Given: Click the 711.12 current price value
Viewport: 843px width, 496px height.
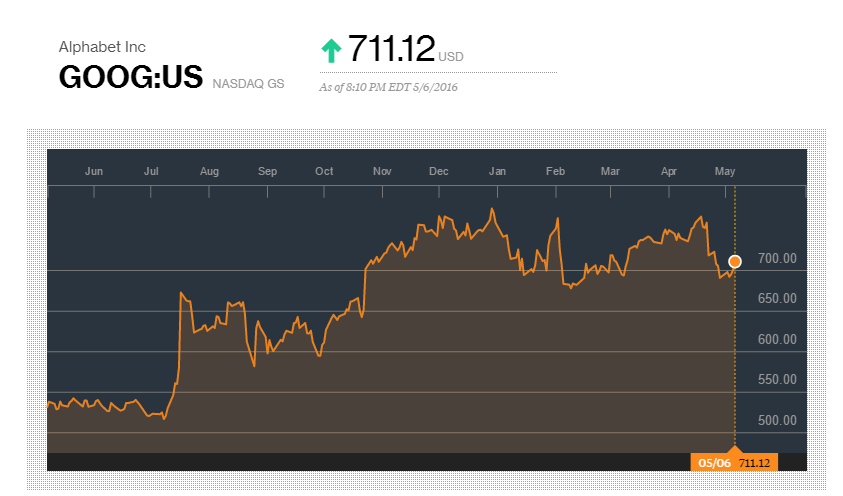Looking at the screenshot, I should click(391, 49).
